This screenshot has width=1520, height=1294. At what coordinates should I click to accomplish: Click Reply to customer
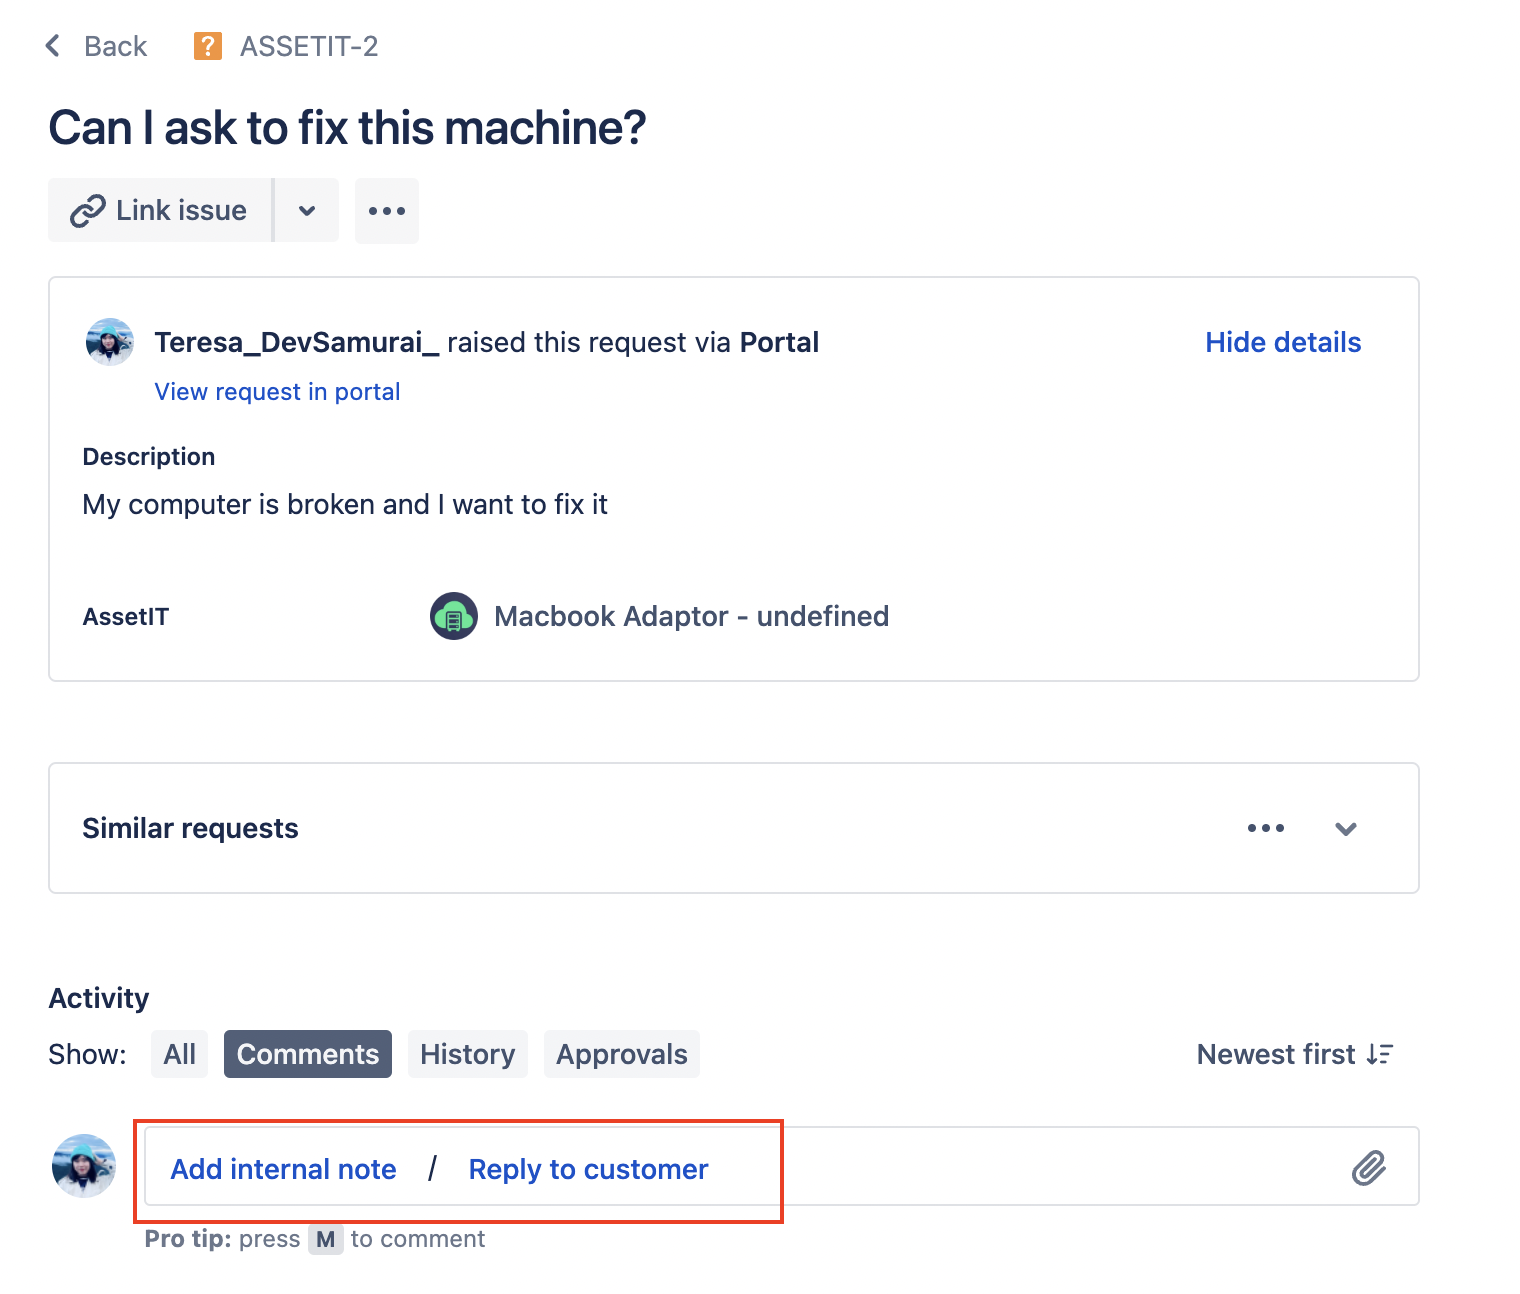[x=588, y=1169]
